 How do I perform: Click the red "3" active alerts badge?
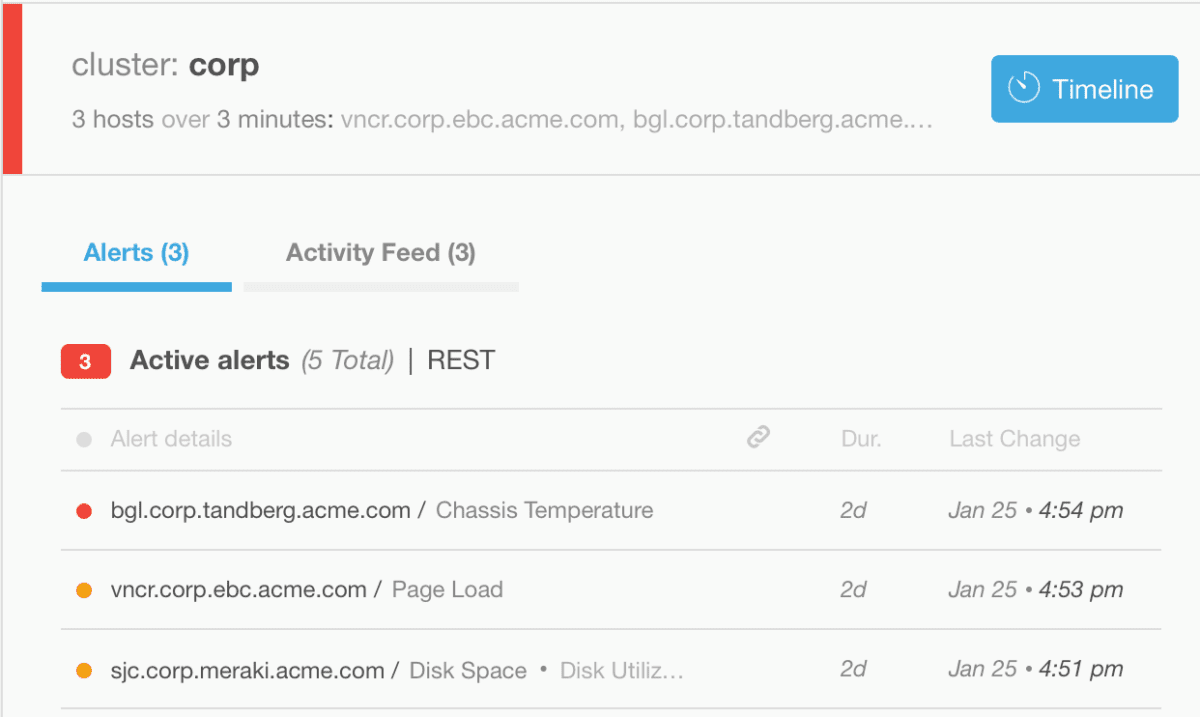pos(85,361)
